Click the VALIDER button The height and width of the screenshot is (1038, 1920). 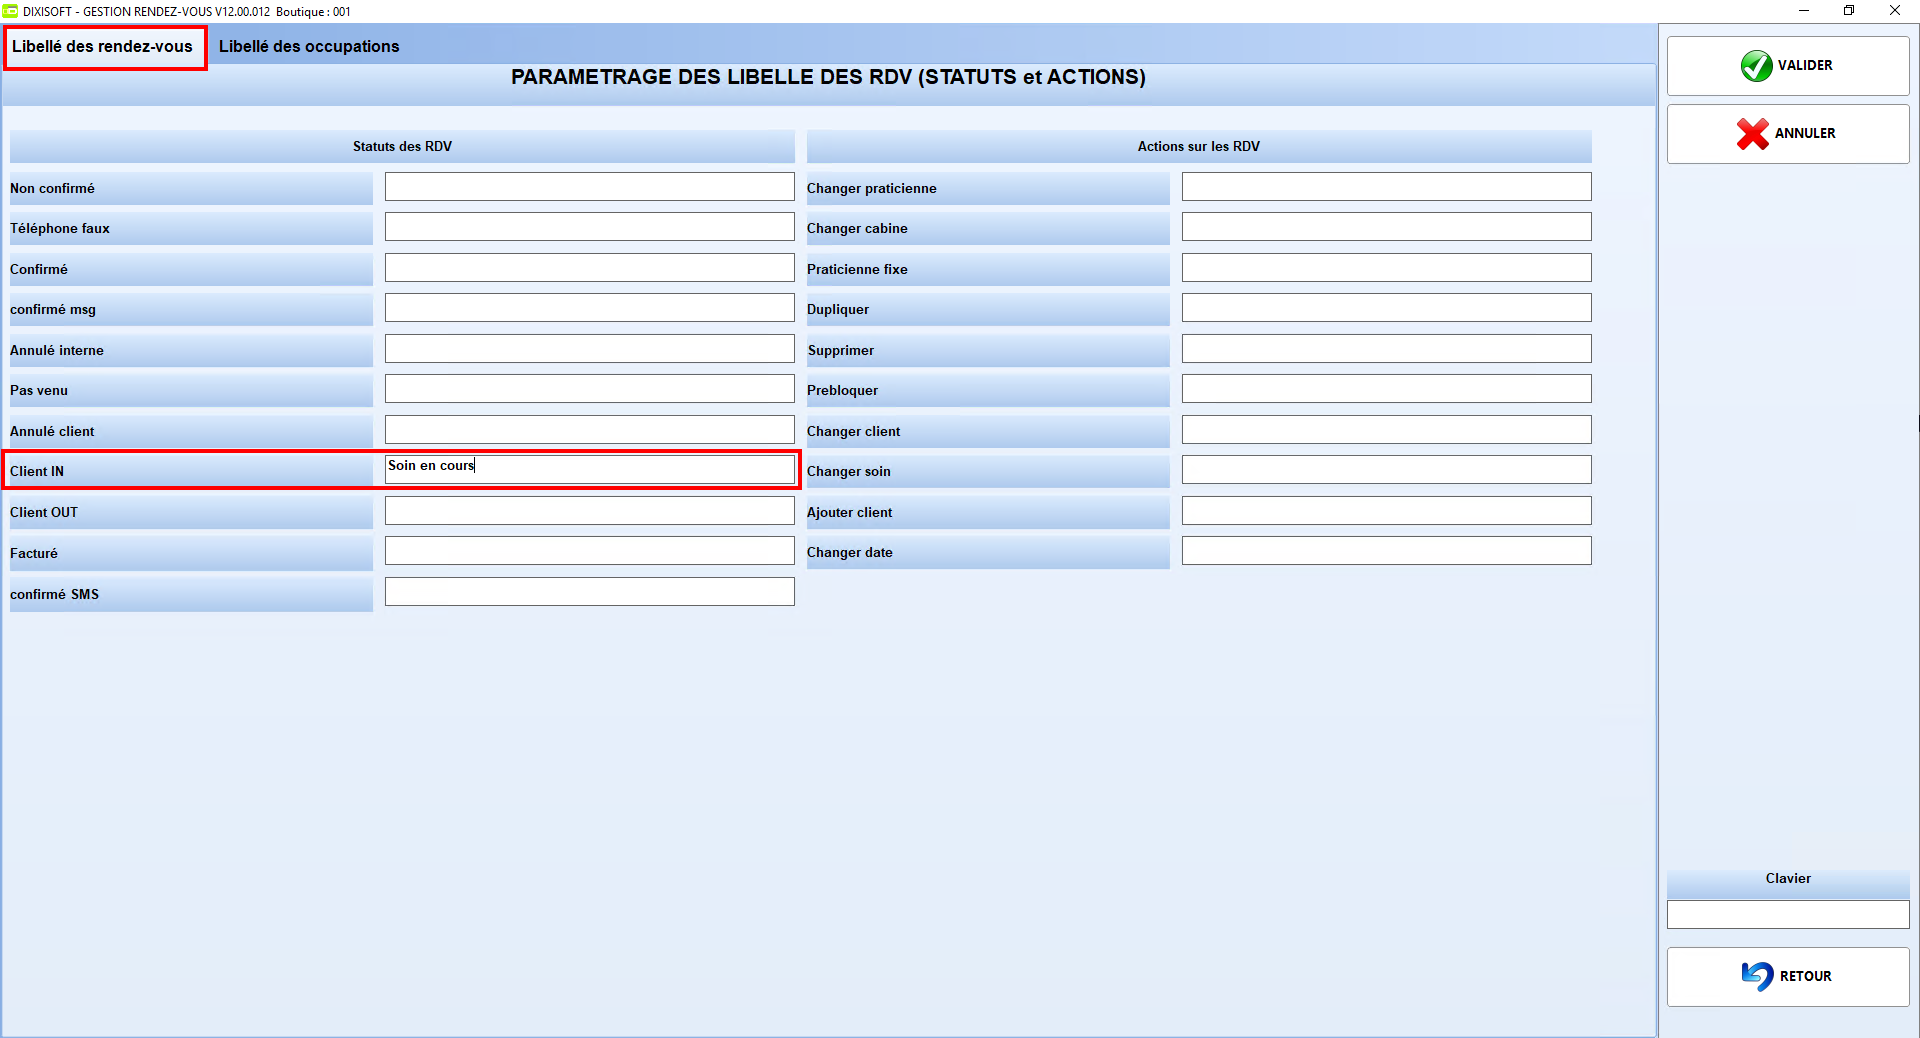coord(1788,65)
